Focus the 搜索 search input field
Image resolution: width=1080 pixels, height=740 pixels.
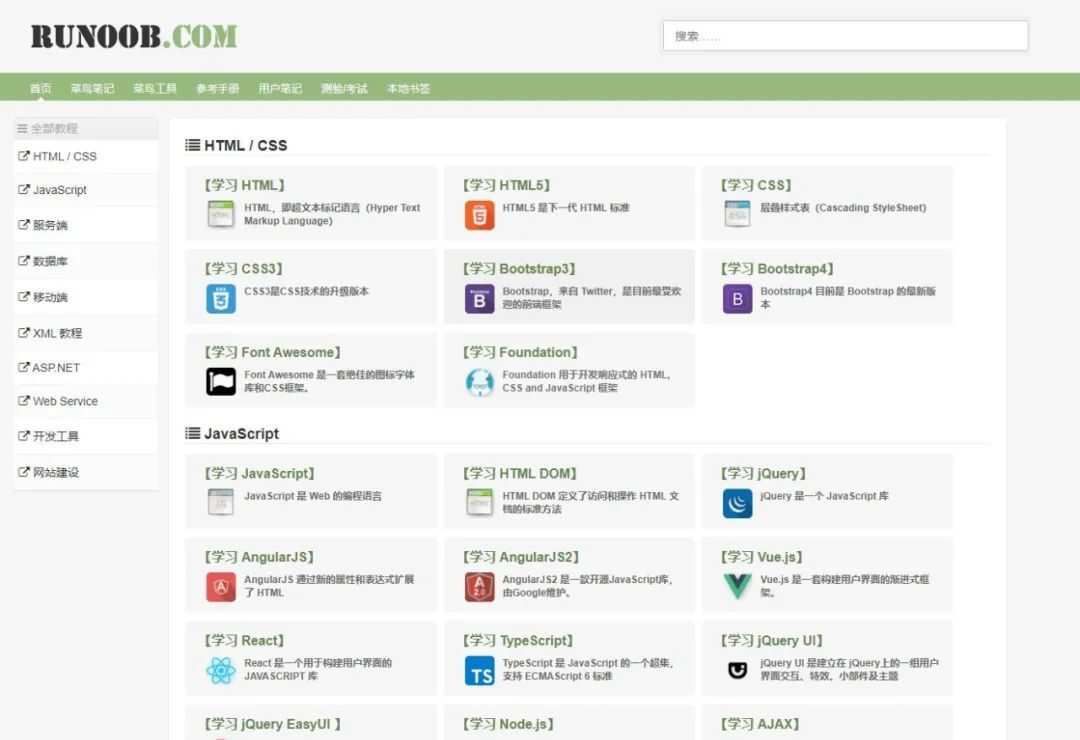[x=845, y=36]
